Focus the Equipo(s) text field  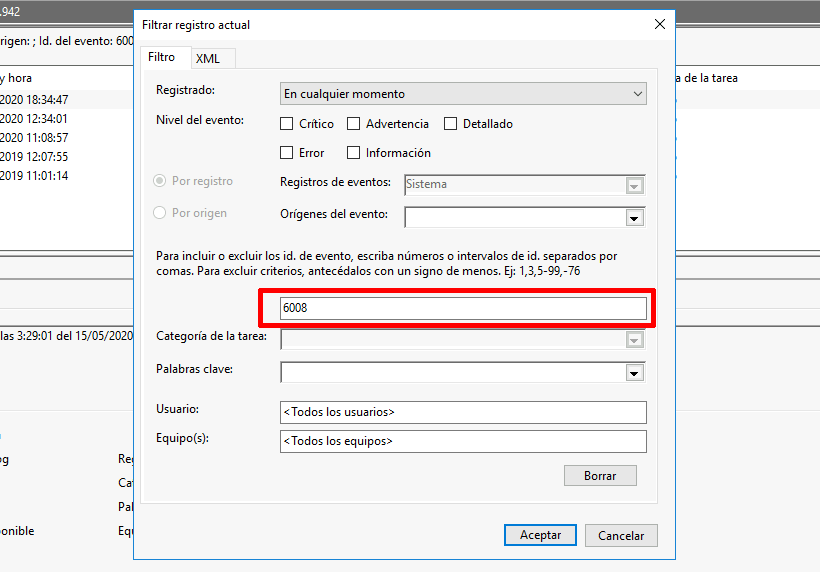click(463, 441)
